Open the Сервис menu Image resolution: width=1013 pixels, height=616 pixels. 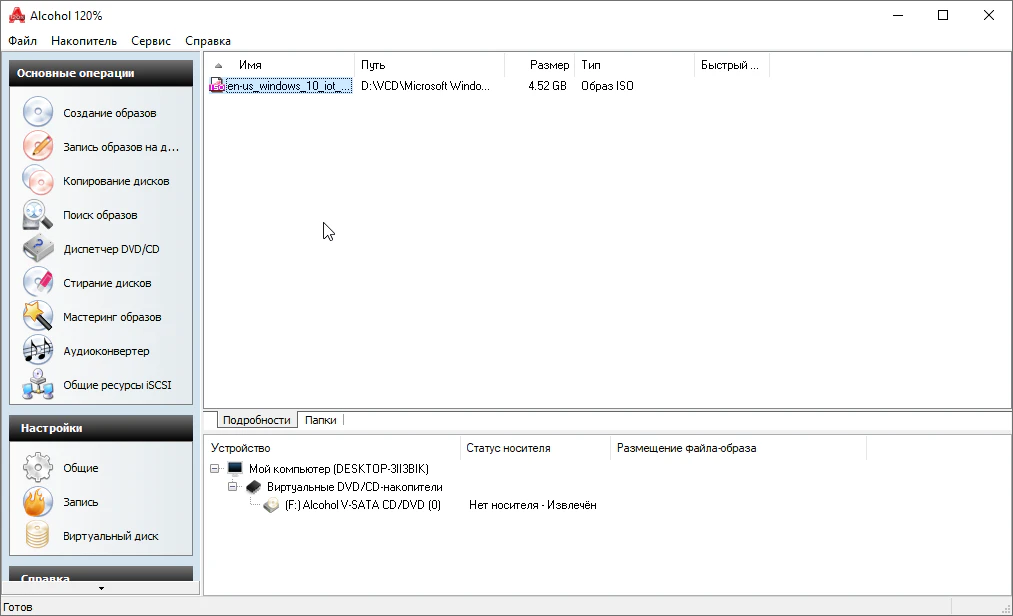(151, 41)
